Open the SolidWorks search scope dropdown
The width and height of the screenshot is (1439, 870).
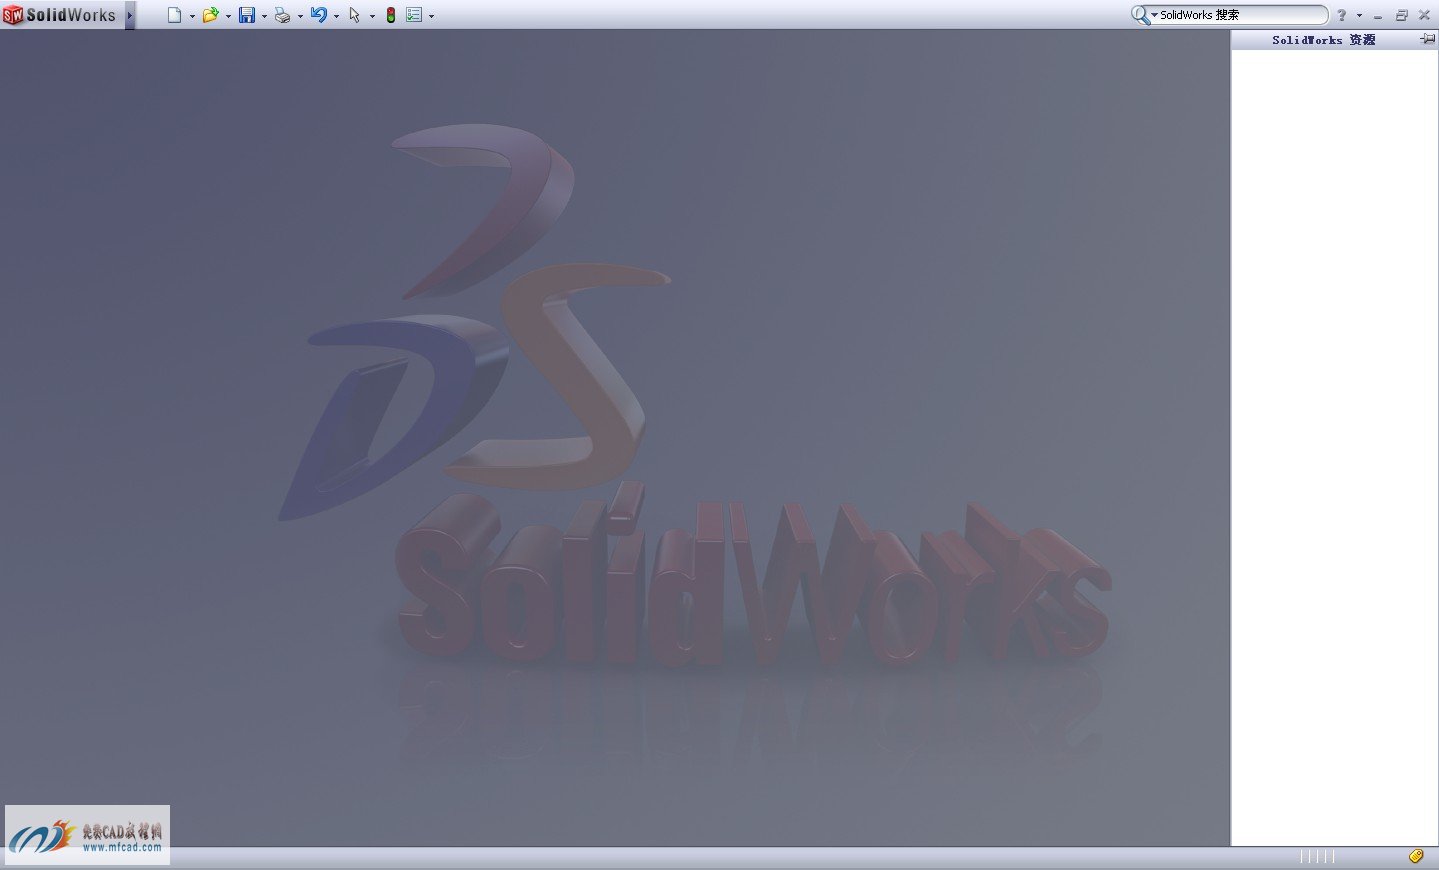[x=1153, y=14]
